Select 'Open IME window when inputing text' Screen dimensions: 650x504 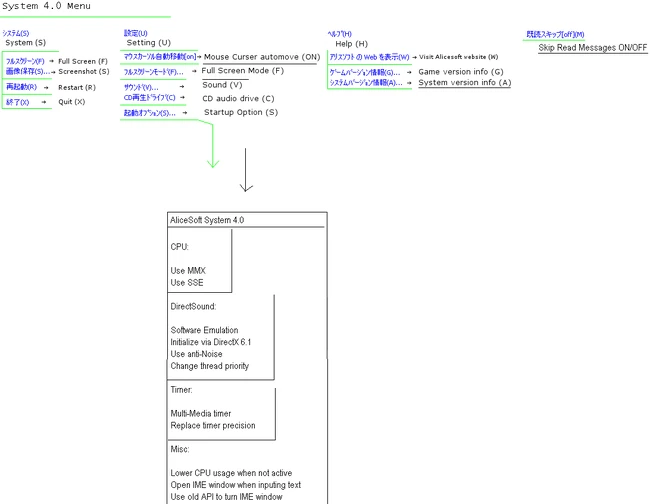point(235,485)
